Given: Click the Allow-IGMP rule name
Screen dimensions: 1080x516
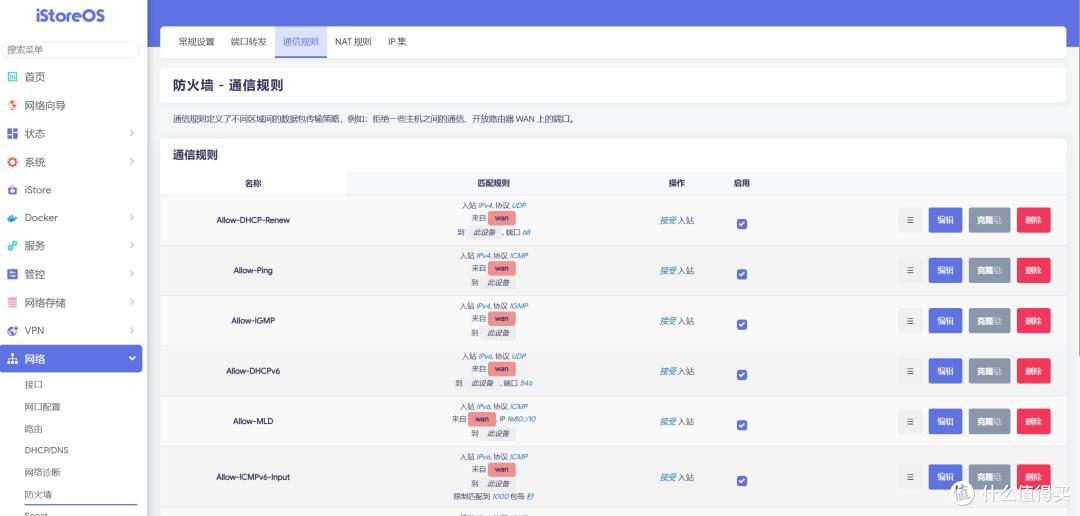Looking at the screenshot, I should pyautogui.click(x=253, y=321).
